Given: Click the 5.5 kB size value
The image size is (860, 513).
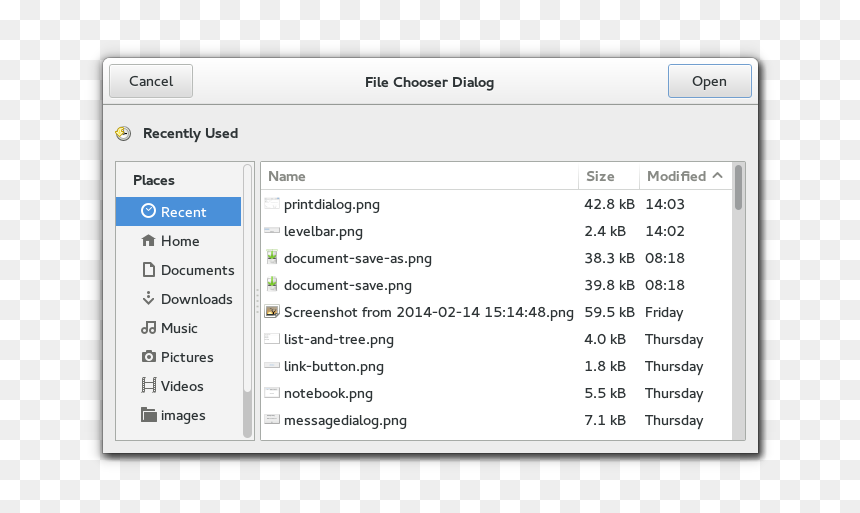Looking at the screenshot, I should pyautogui.click(x=605, y=393).
